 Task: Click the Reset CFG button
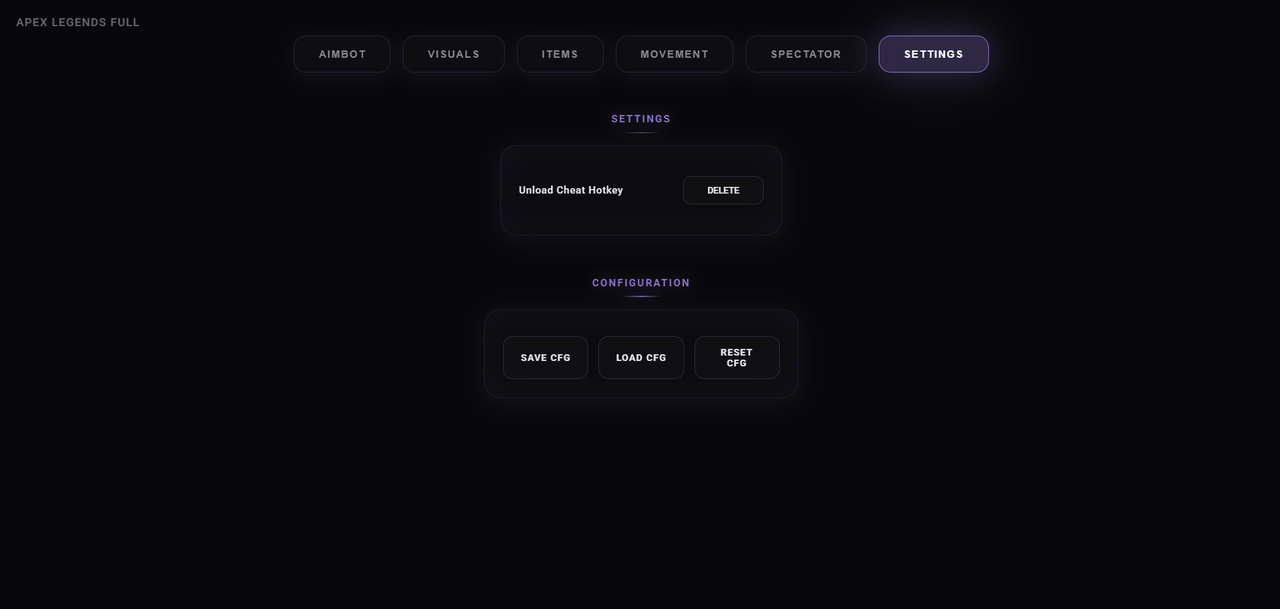click(736, 358)
